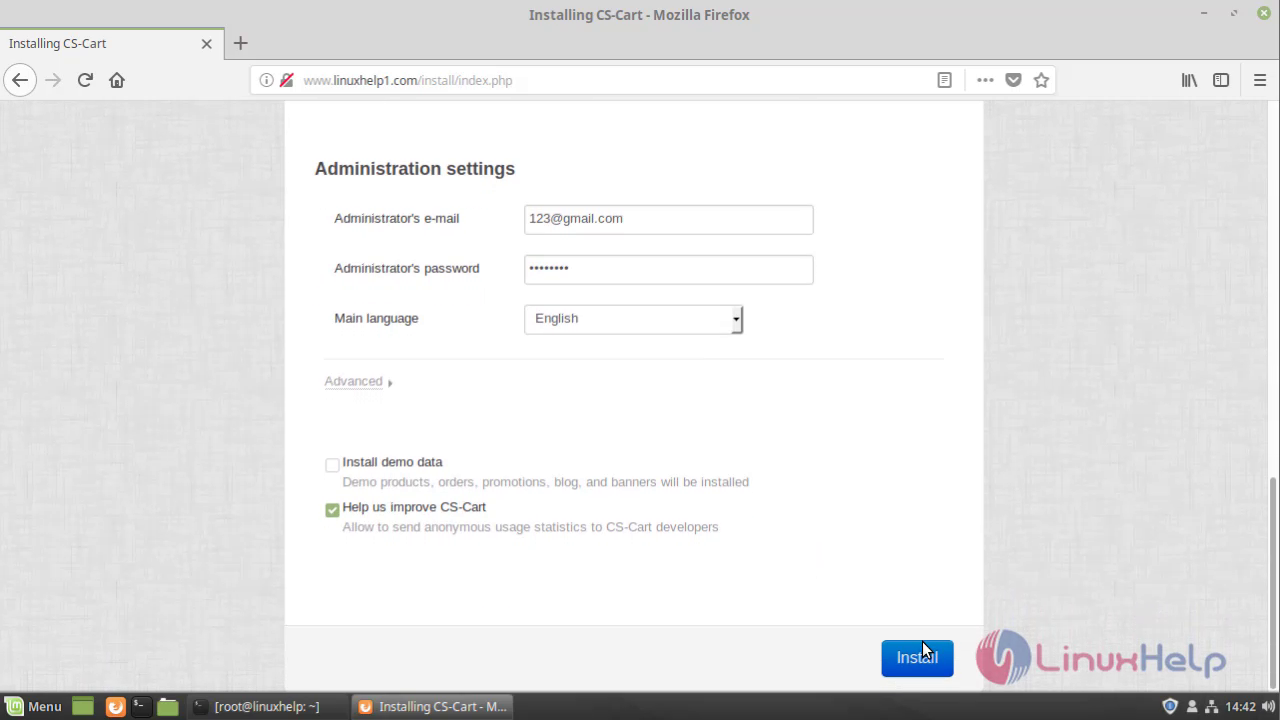1280x720 pixels.
Task: Click the Main language label
Action: pos(376,318)
